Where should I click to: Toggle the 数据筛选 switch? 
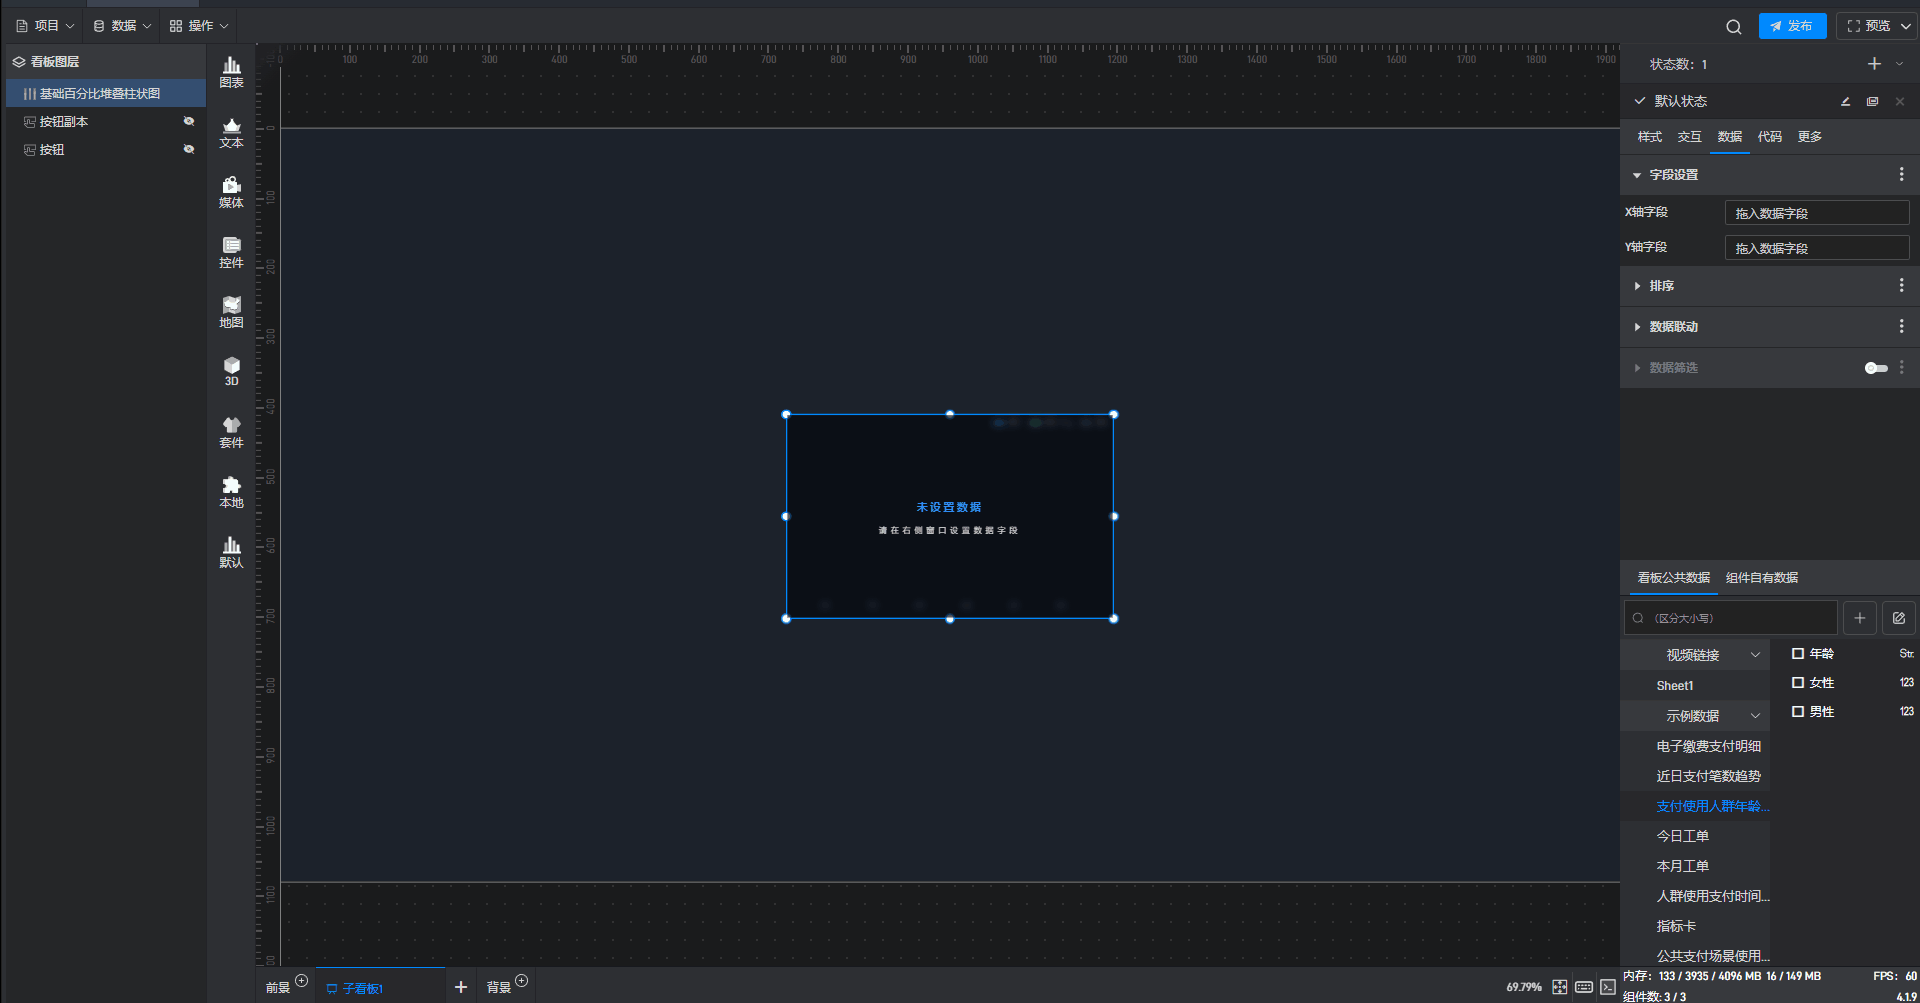point(1875,368)
